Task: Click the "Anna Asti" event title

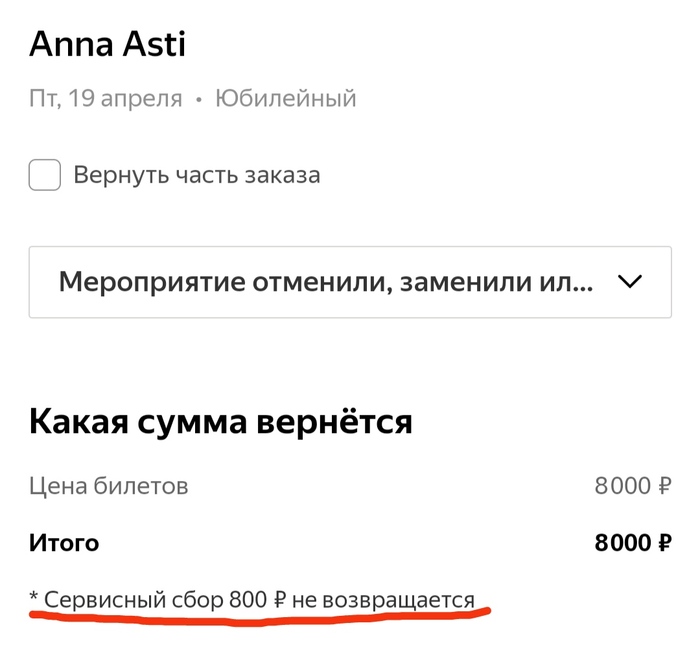Action: click(108, 44)
